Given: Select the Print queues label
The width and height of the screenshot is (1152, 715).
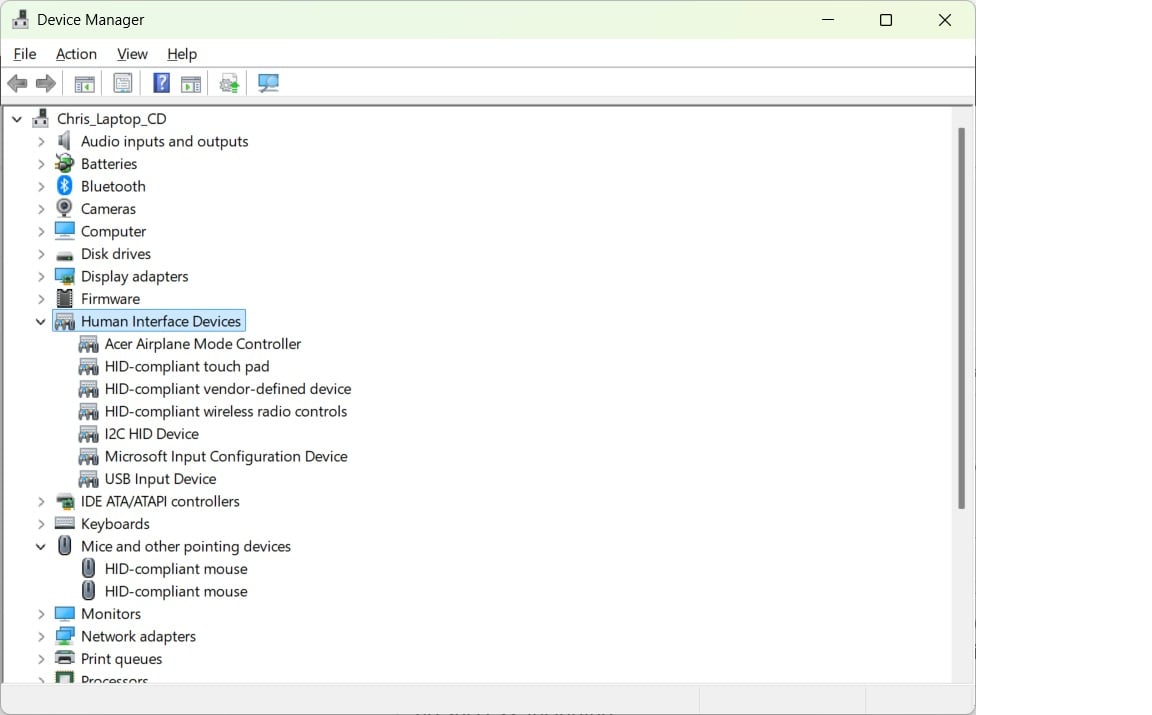Looking at the screenshot, I should (121, 658).
